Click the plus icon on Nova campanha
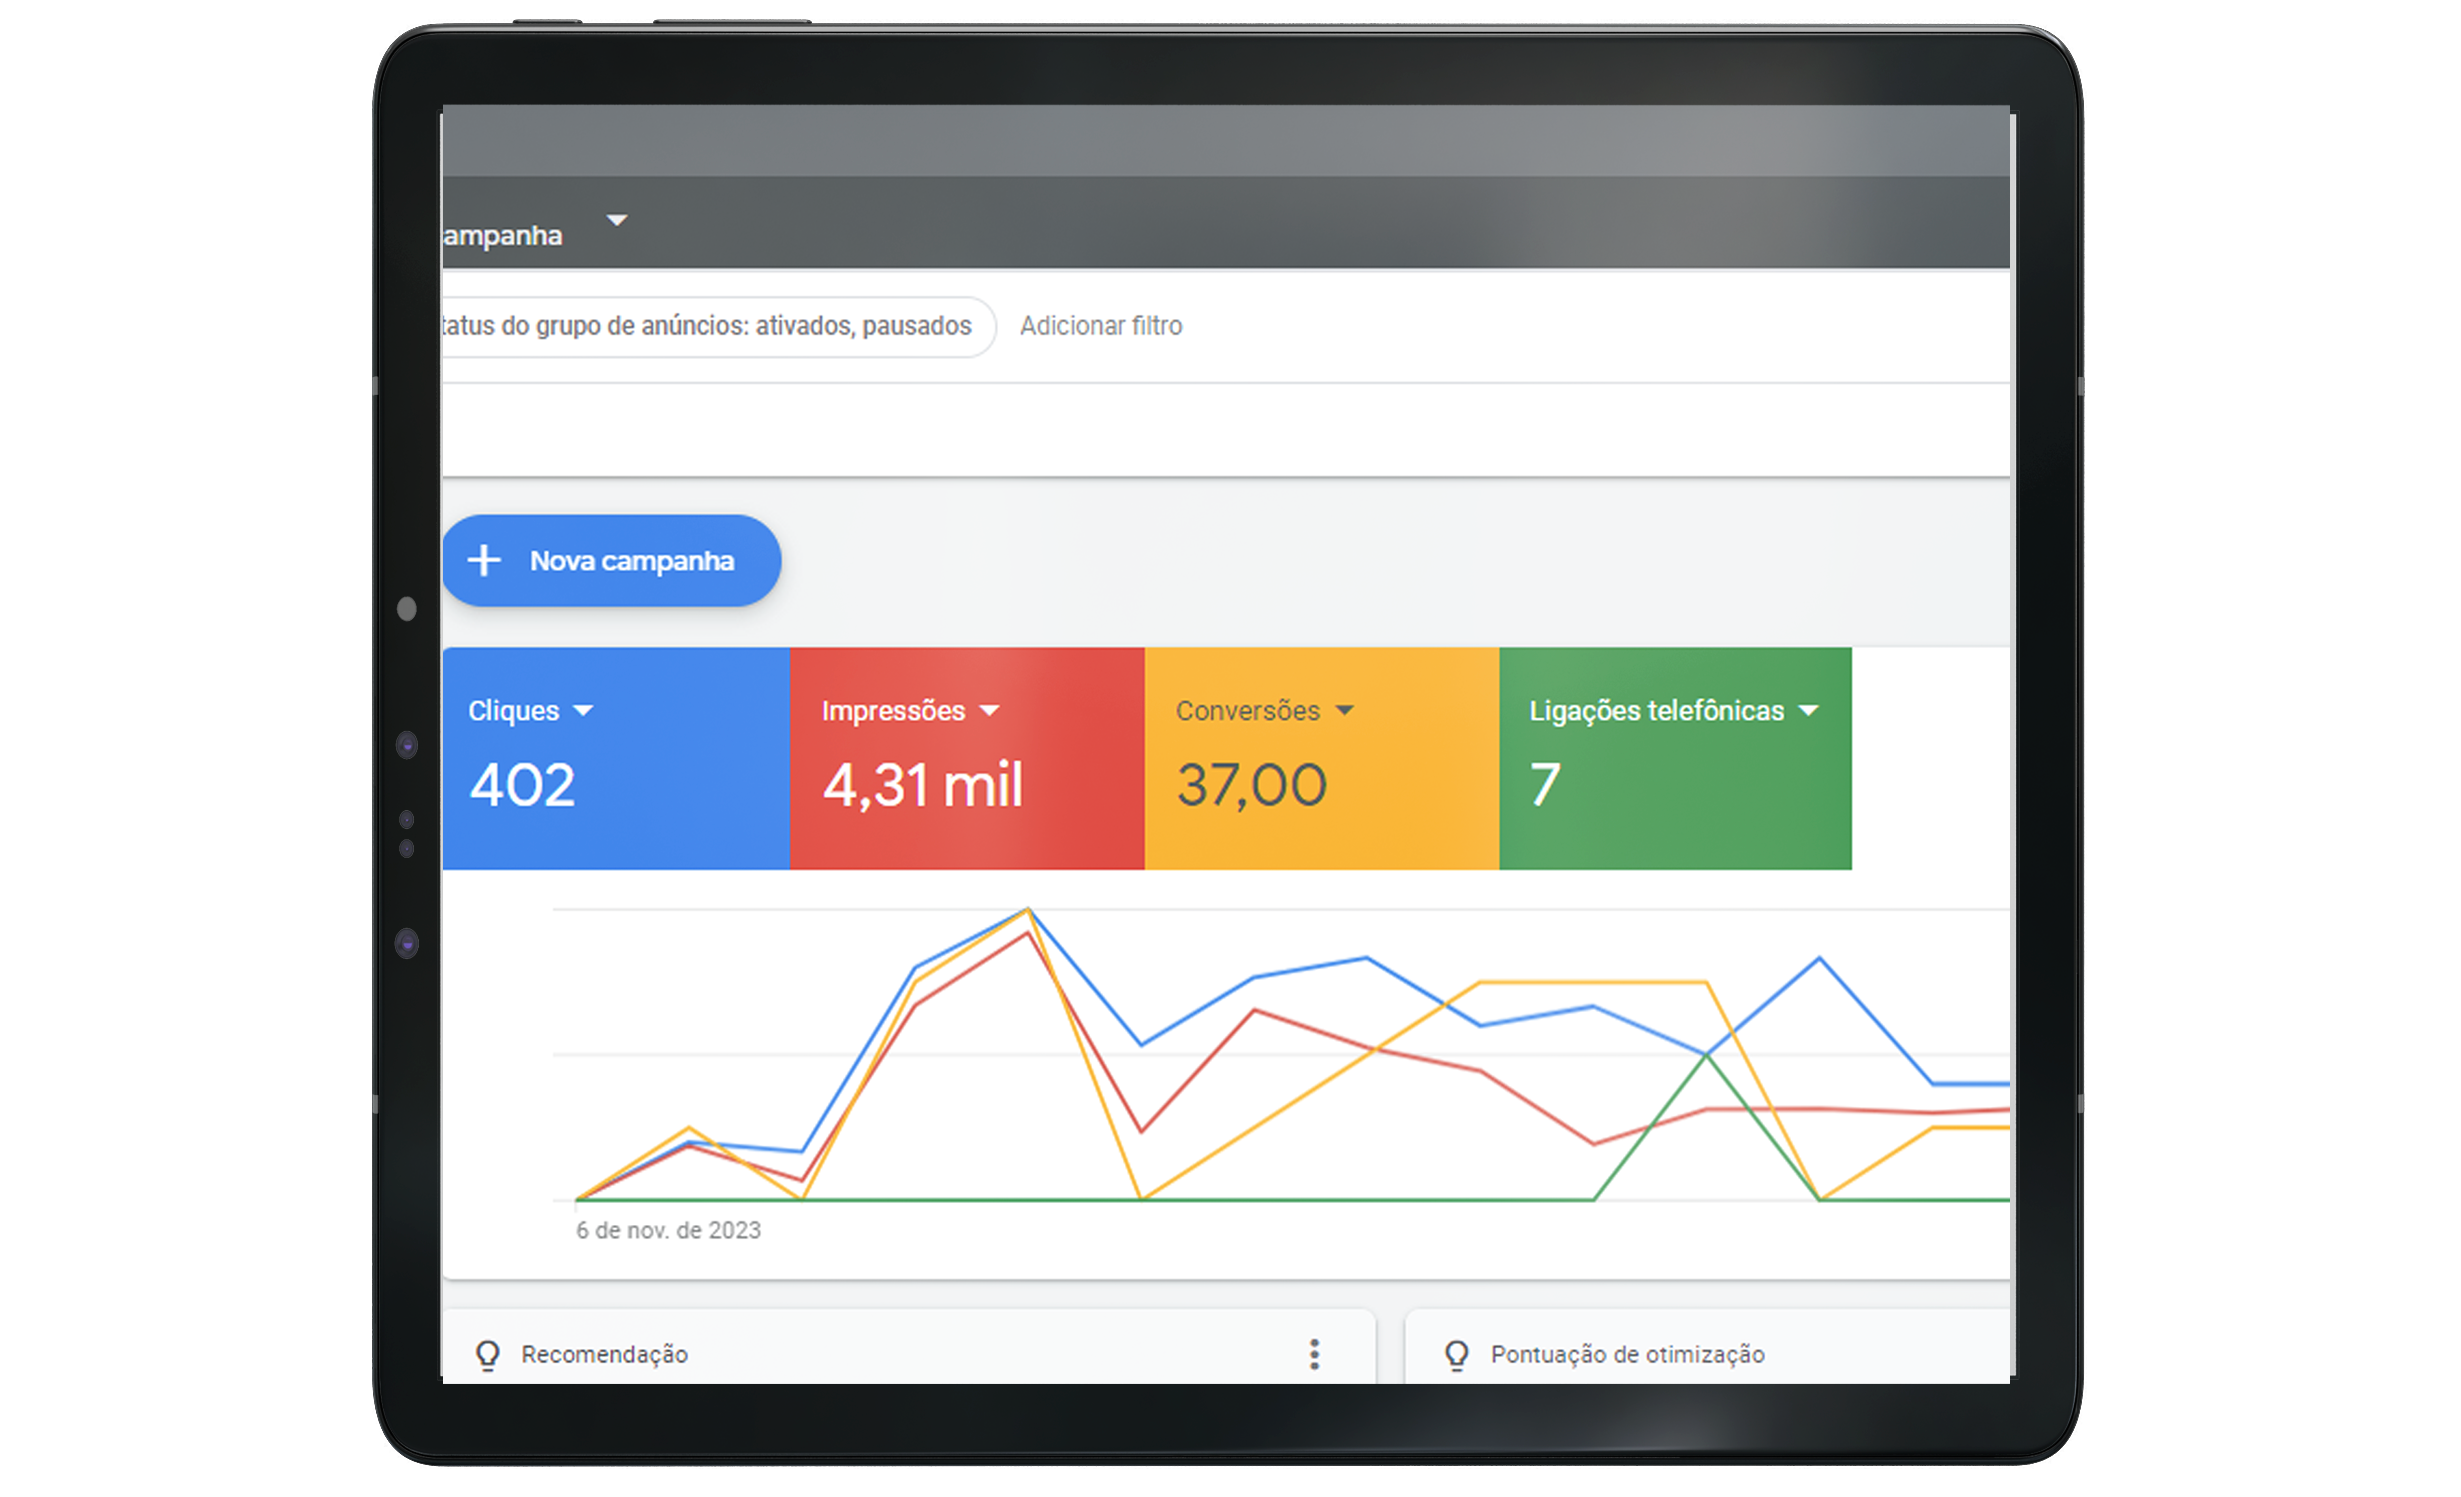This screenshot has height=1497, width=2461. point(484,561)
